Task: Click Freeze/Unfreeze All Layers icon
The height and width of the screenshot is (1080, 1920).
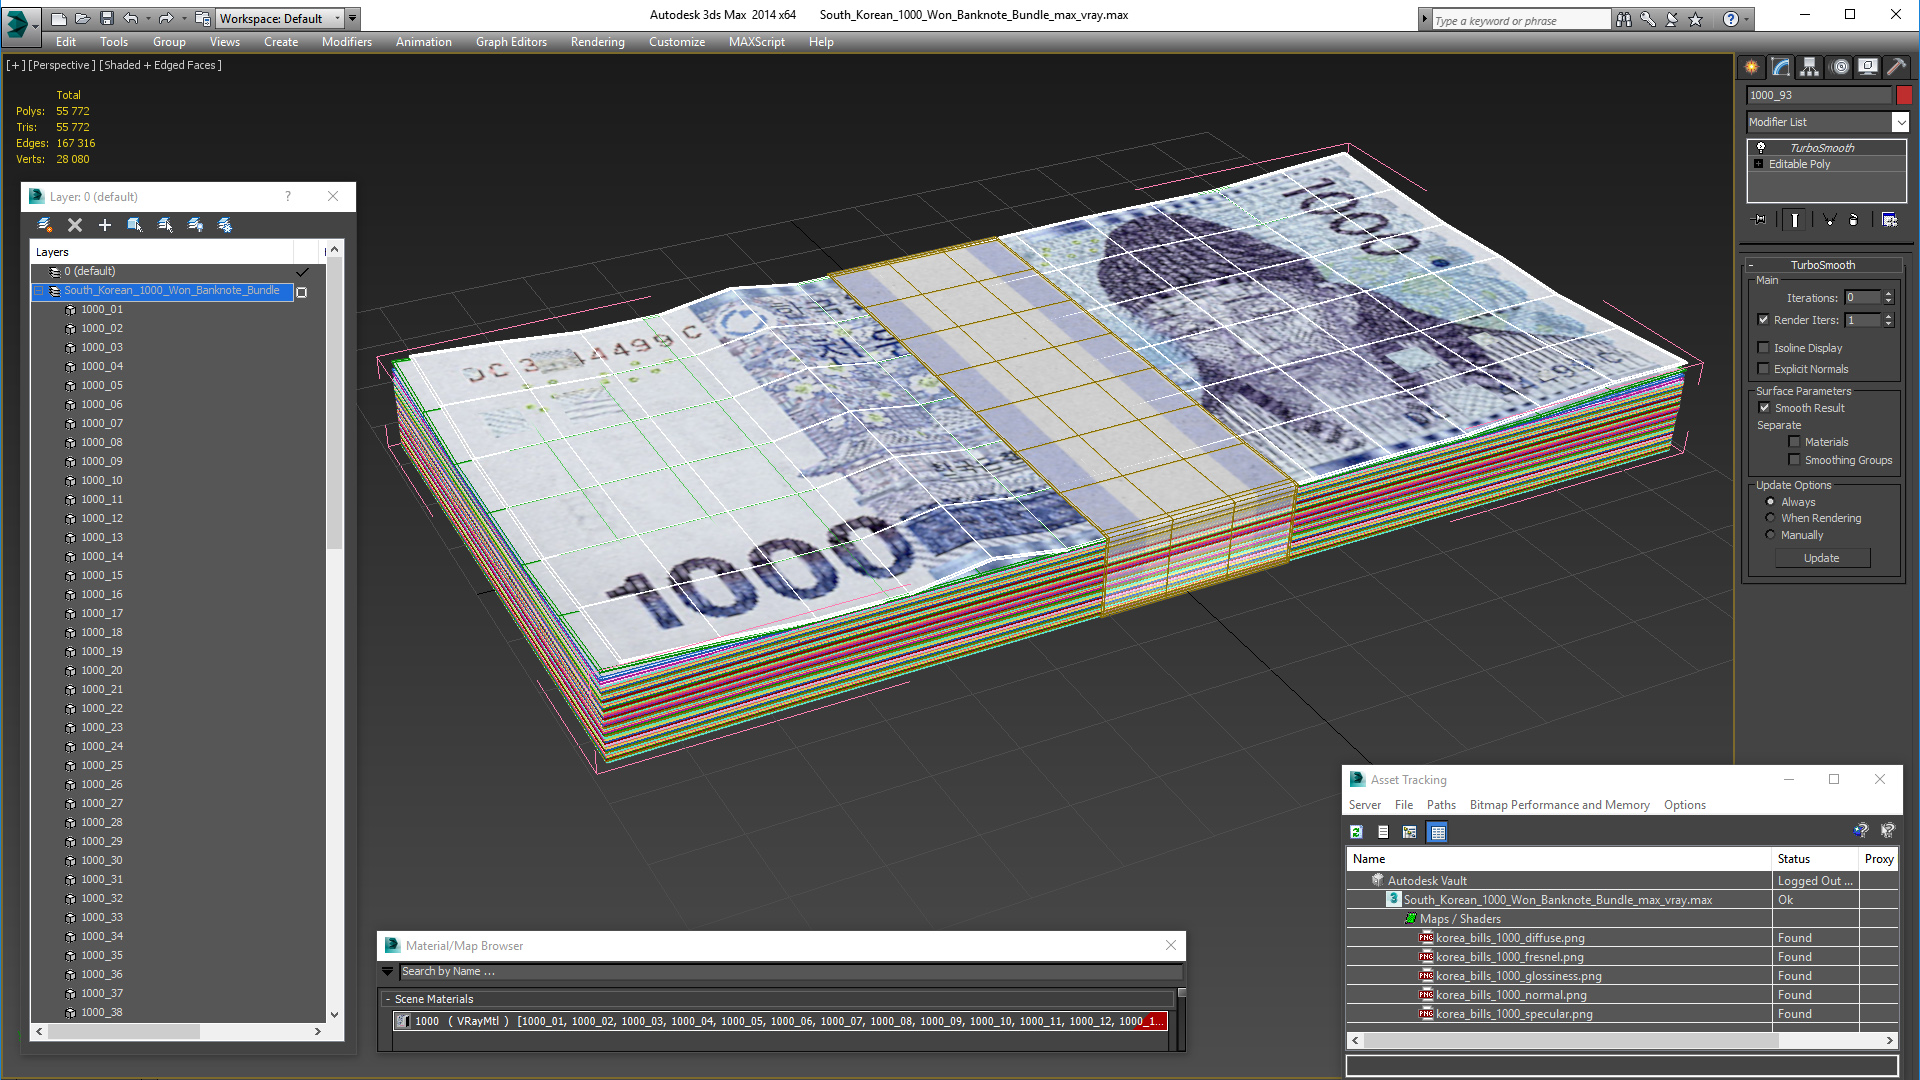Action: [x=225, y=225]
